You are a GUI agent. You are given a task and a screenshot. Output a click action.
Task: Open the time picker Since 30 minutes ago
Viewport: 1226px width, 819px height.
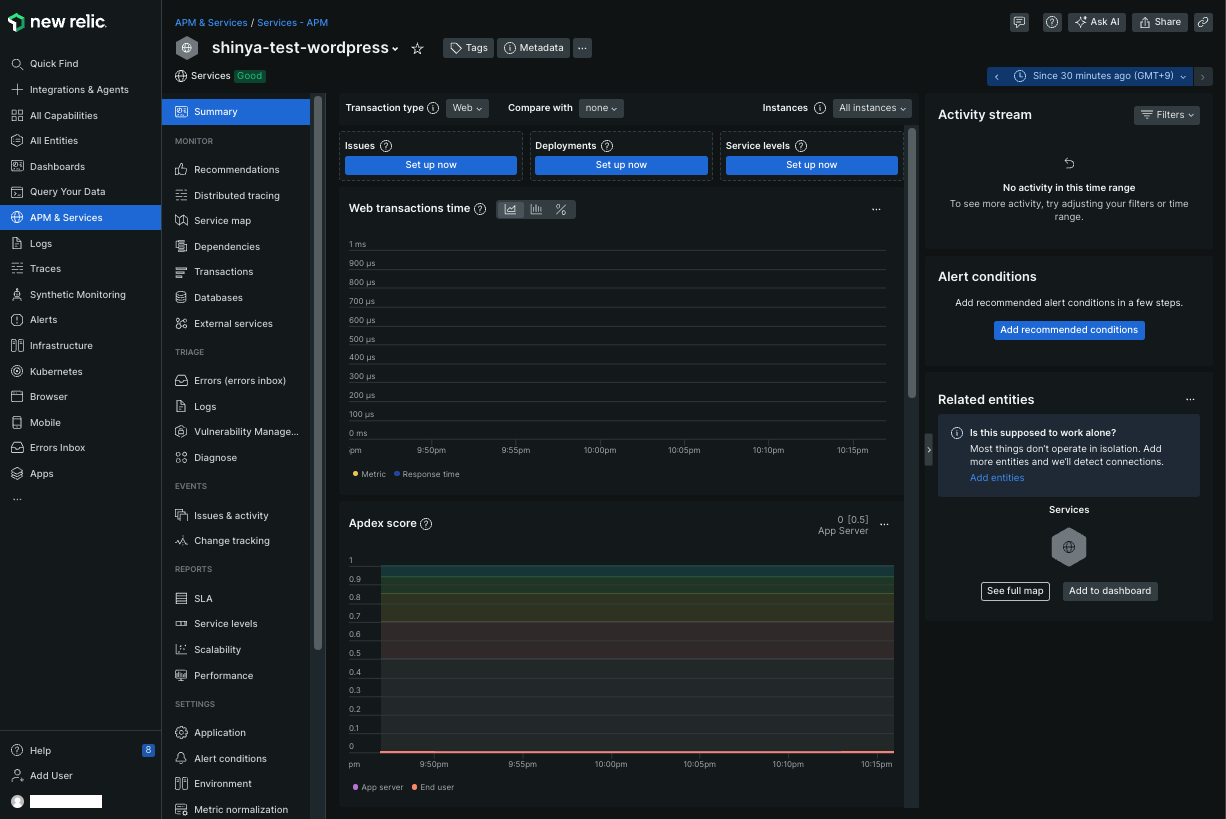tap(1100, 76)
